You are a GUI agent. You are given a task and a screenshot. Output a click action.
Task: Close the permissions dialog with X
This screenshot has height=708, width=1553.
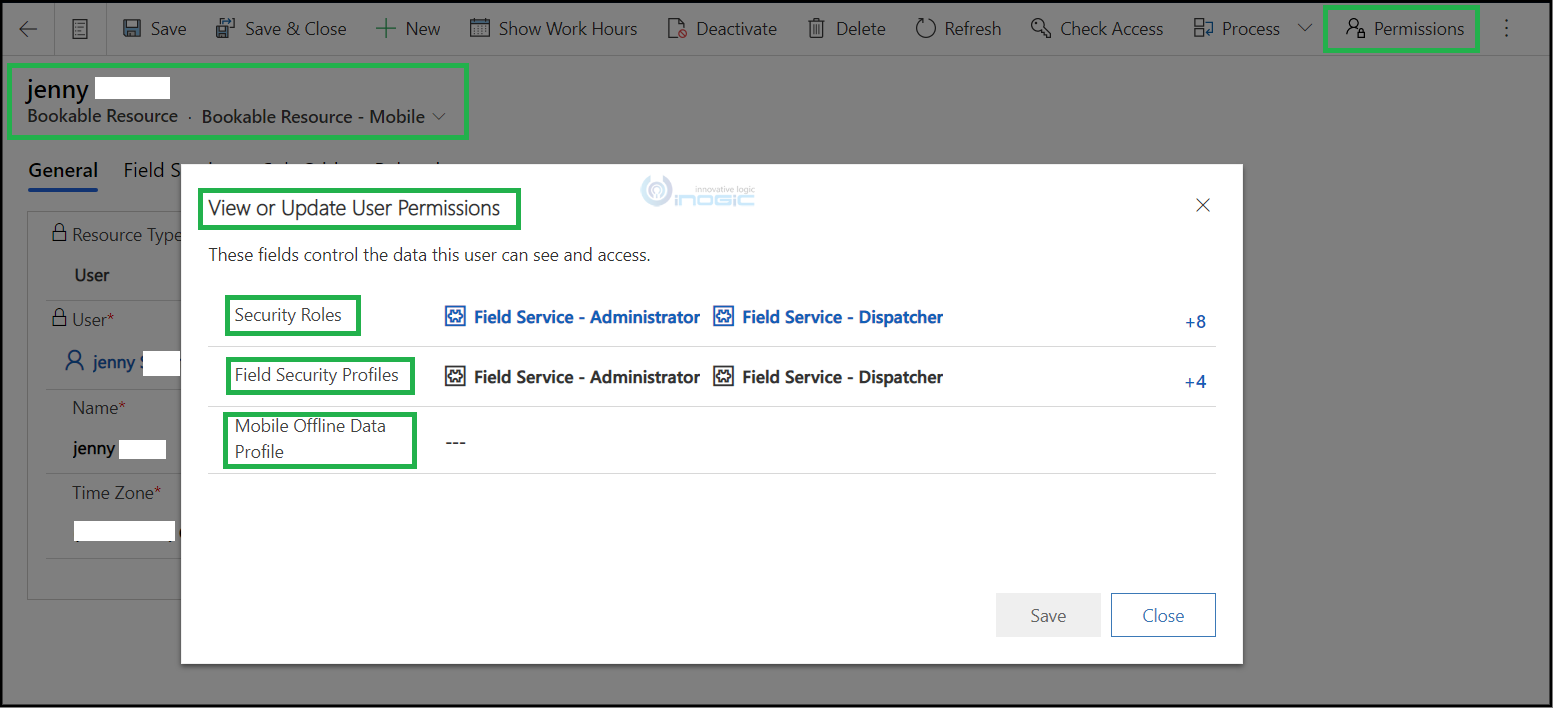[1203, 205]
